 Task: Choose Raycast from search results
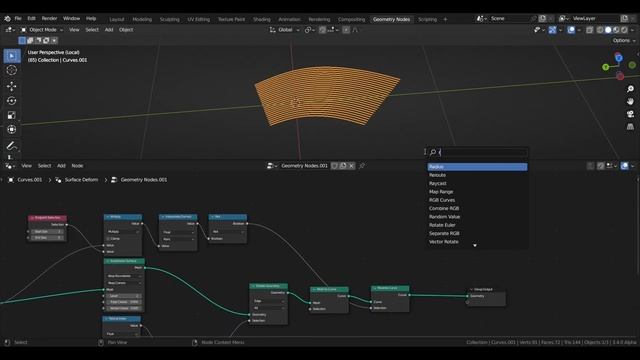pyautogui.click(x=477, y=183)
